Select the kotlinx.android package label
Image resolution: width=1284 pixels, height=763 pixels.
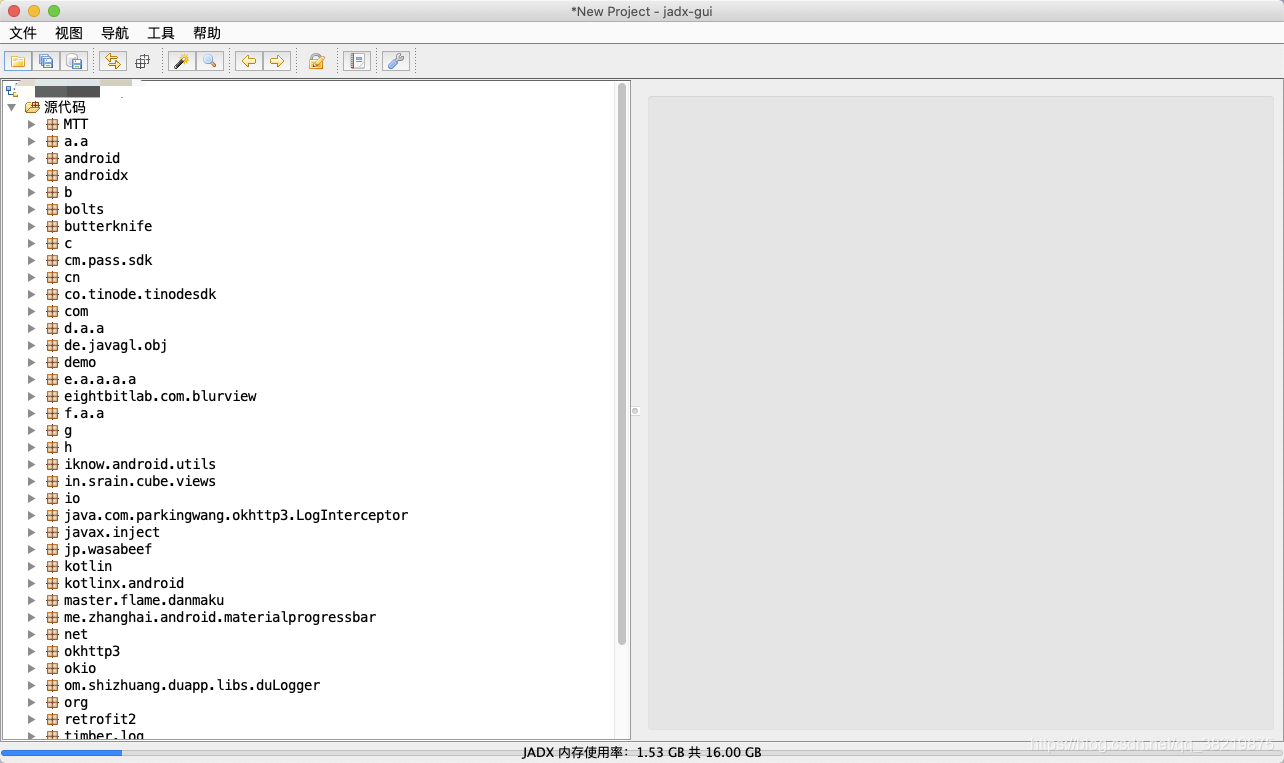pos(124,583)
